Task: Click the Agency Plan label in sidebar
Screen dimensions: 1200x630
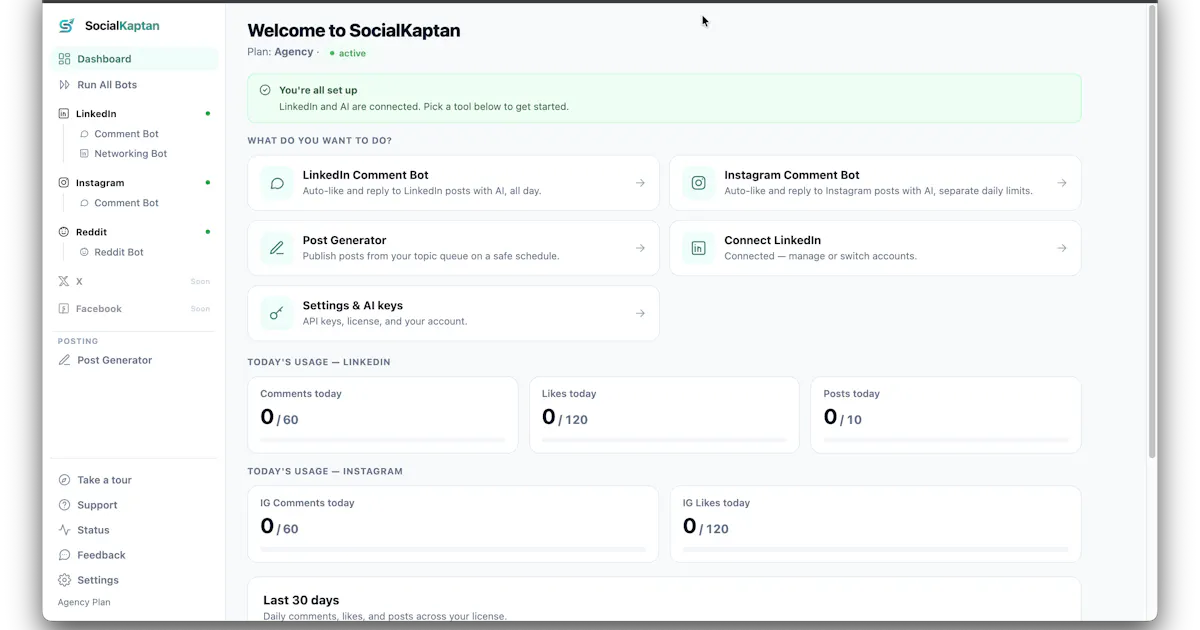Action: point(84,602)
